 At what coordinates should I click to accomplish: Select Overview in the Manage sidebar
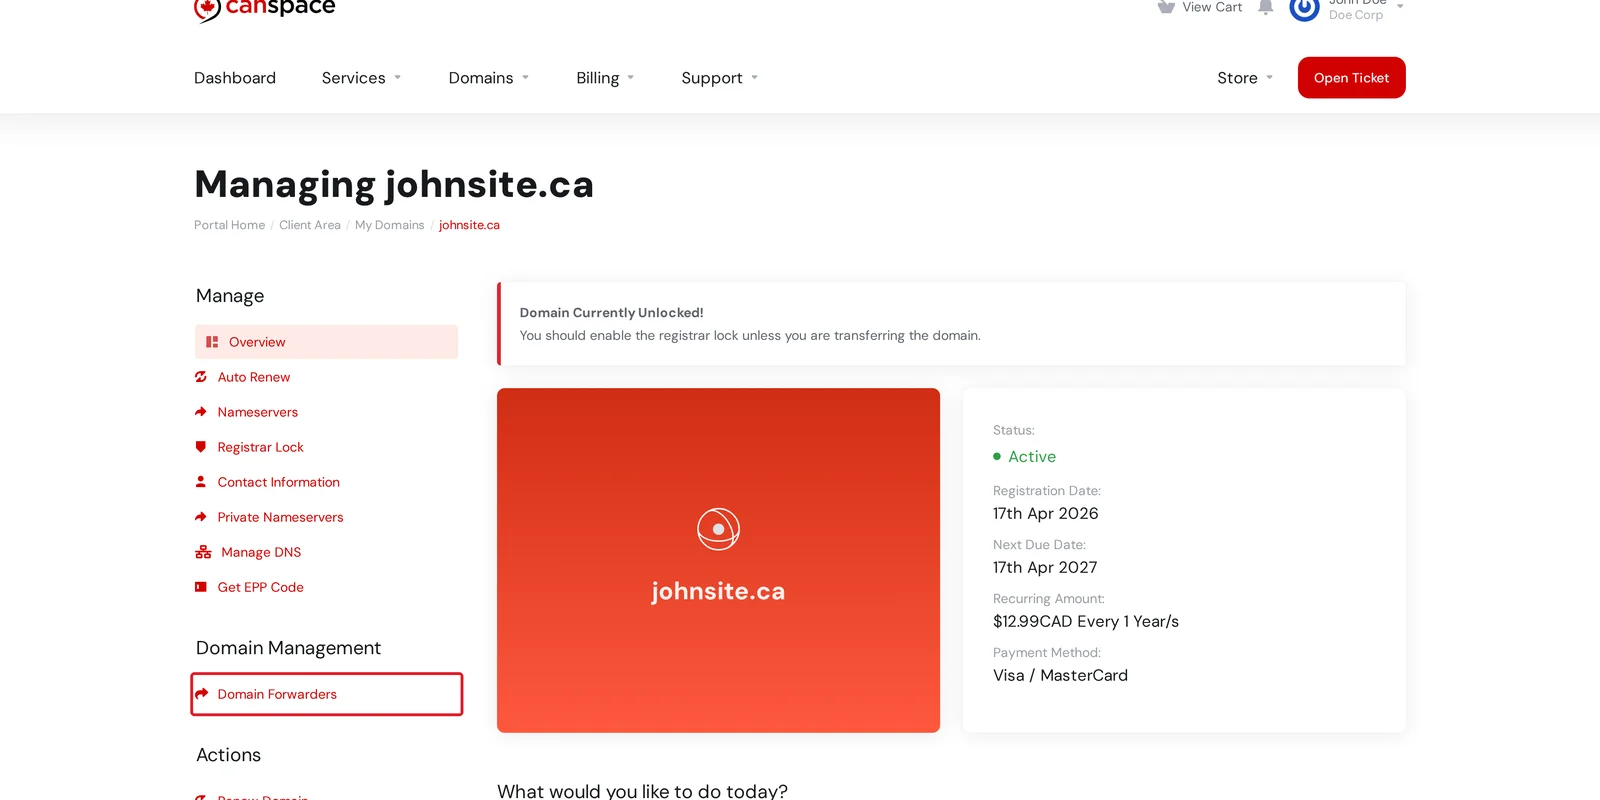(x=326, y=342)
